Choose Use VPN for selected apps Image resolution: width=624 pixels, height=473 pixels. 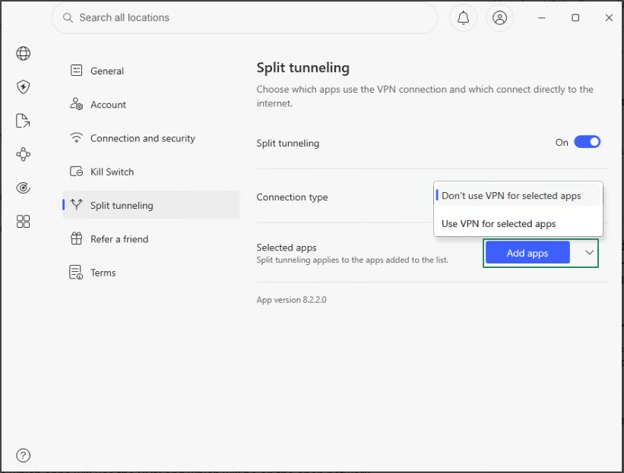pos(518,224)
